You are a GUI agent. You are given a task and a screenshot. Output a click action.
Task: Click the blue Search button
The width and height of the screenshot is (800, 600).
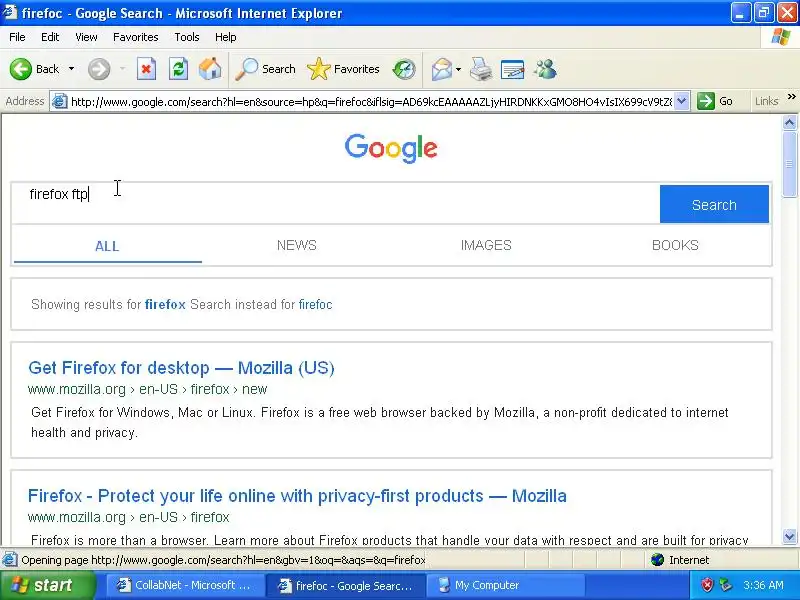tap(714, 204)
